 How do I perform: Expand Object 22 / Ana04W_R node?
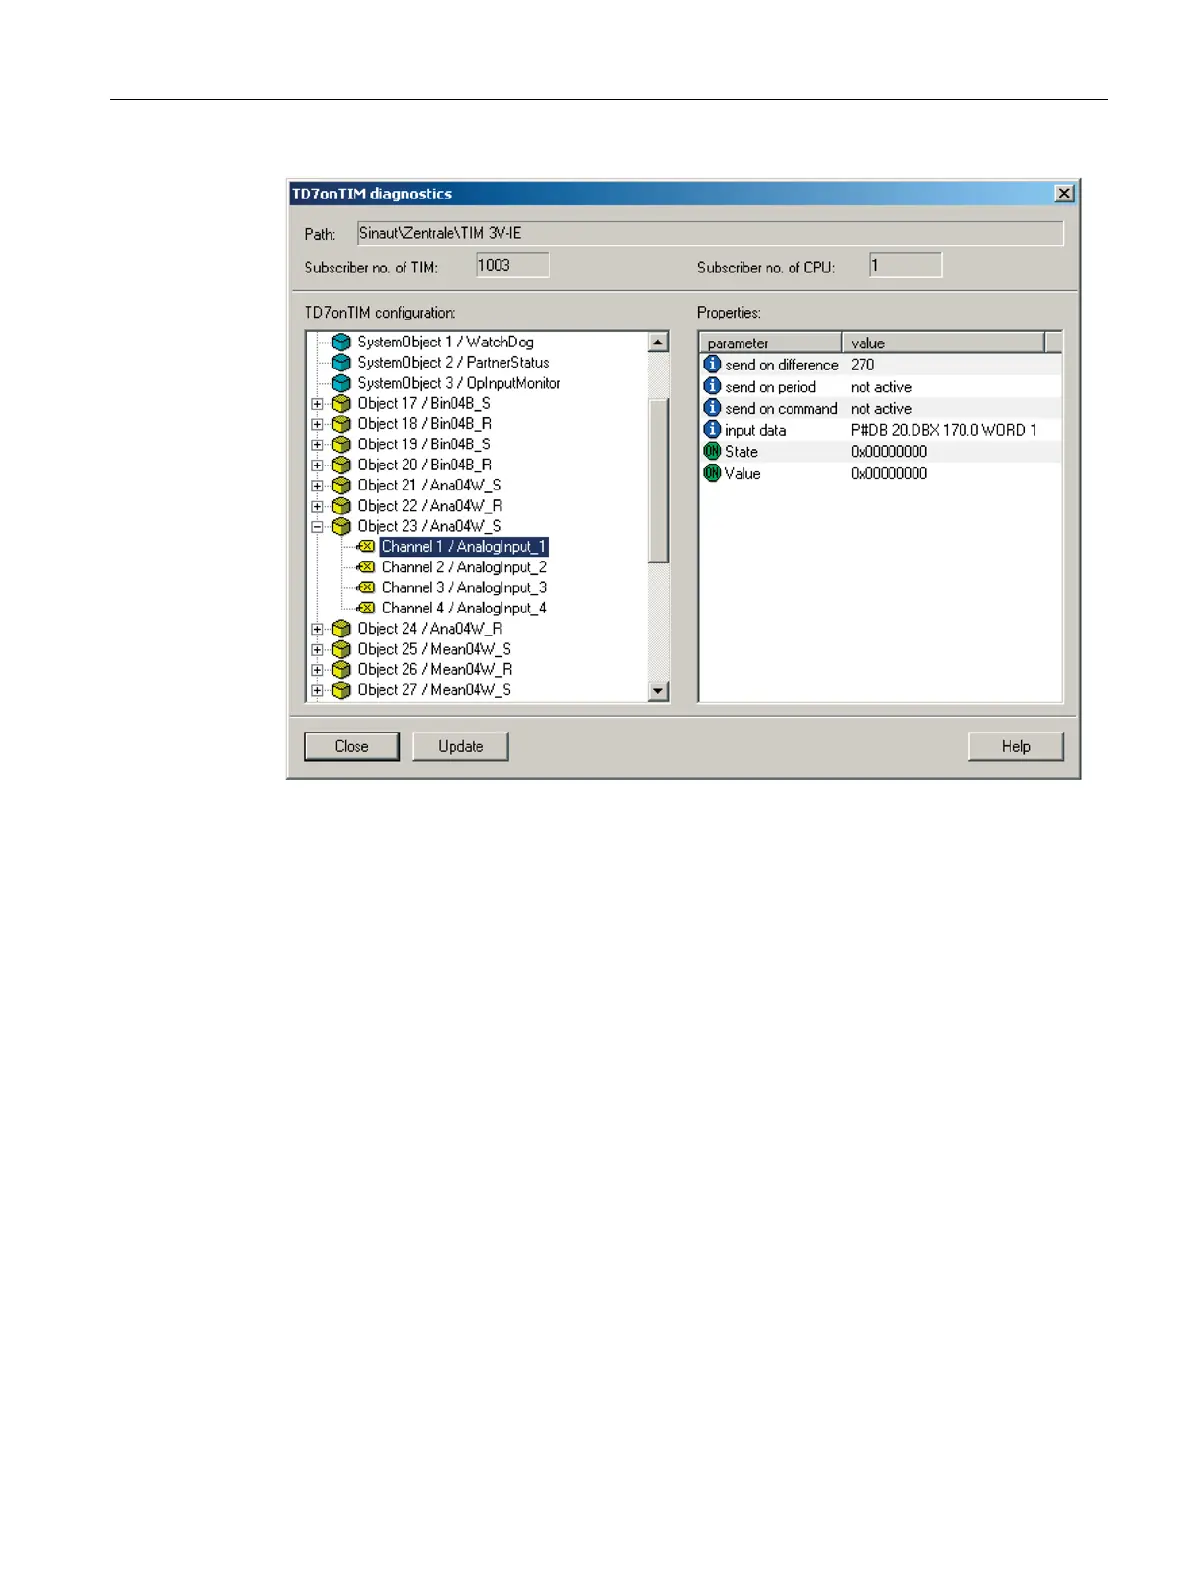click(x=317, y=506)
